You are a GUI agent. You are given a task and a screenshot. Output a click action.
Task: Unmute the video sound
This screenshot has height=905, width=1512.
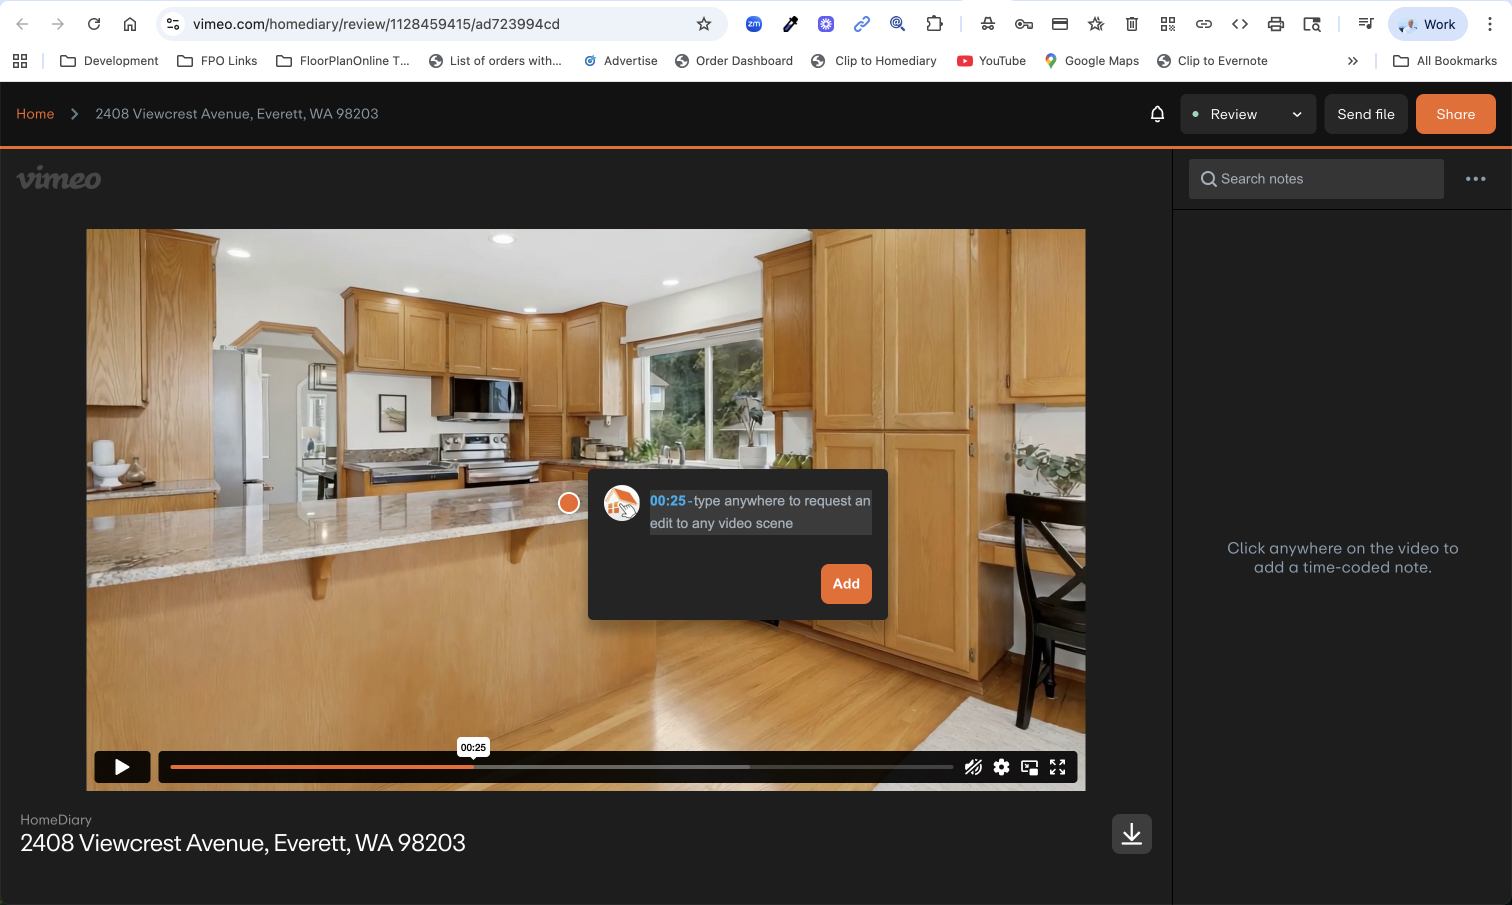tap(973, 767)
